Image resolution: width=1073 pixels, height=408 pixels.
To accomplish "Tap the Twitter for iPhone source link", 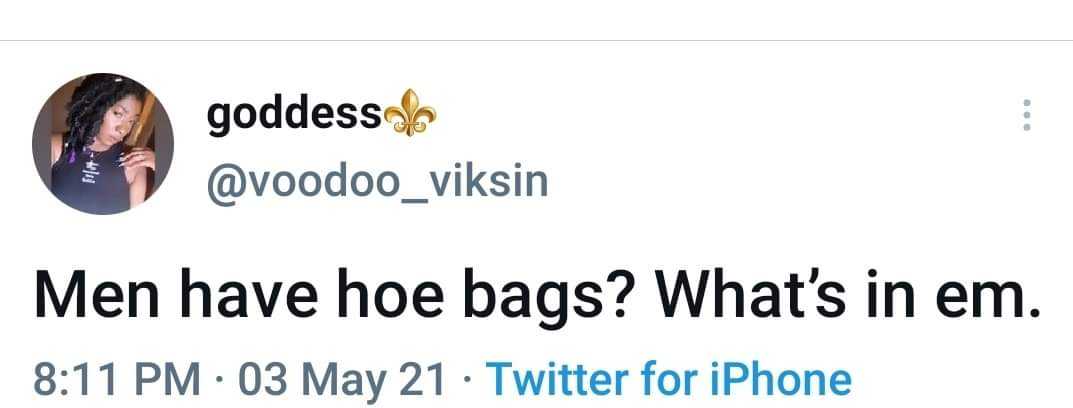I will pyautogui.click(x=668, y=379).
